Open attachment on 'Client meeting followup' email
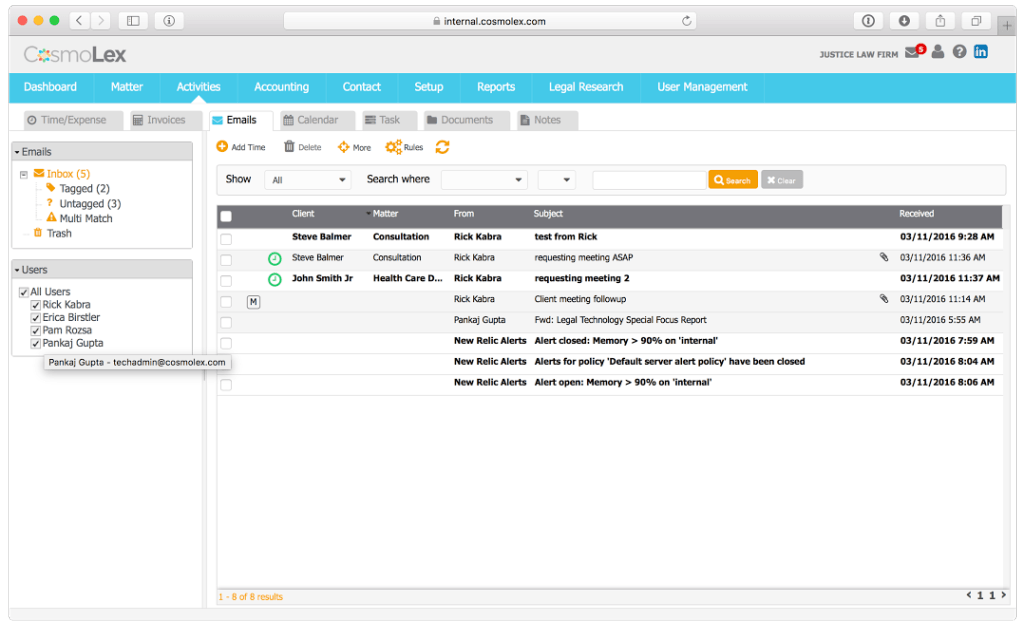The image size is (1024, 622). 884,299
